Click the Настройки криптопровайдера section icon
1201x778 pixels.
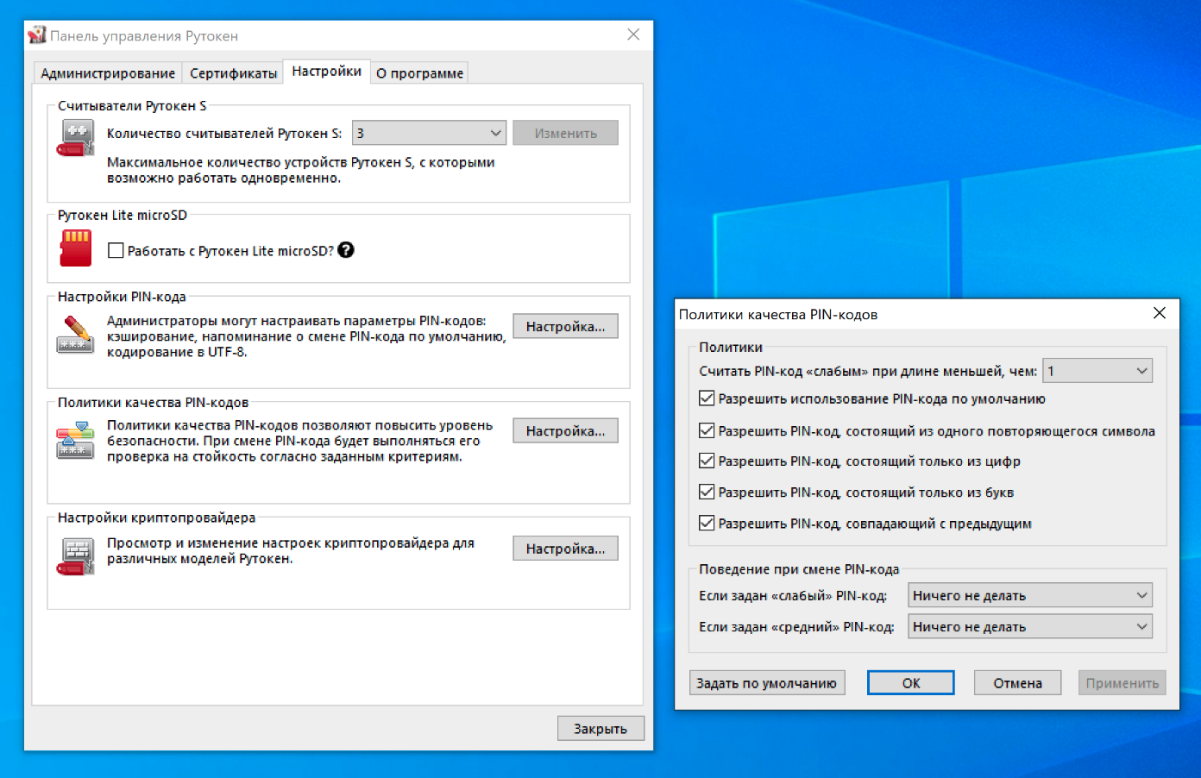tap(75, 555)
